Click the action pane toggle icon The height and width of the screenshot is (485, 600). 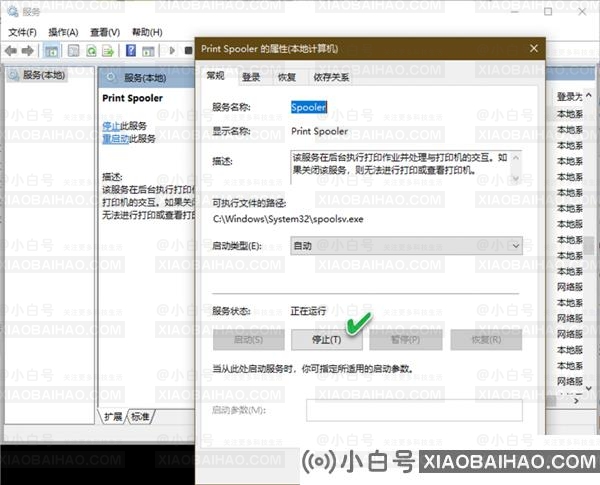coord(148,51)
